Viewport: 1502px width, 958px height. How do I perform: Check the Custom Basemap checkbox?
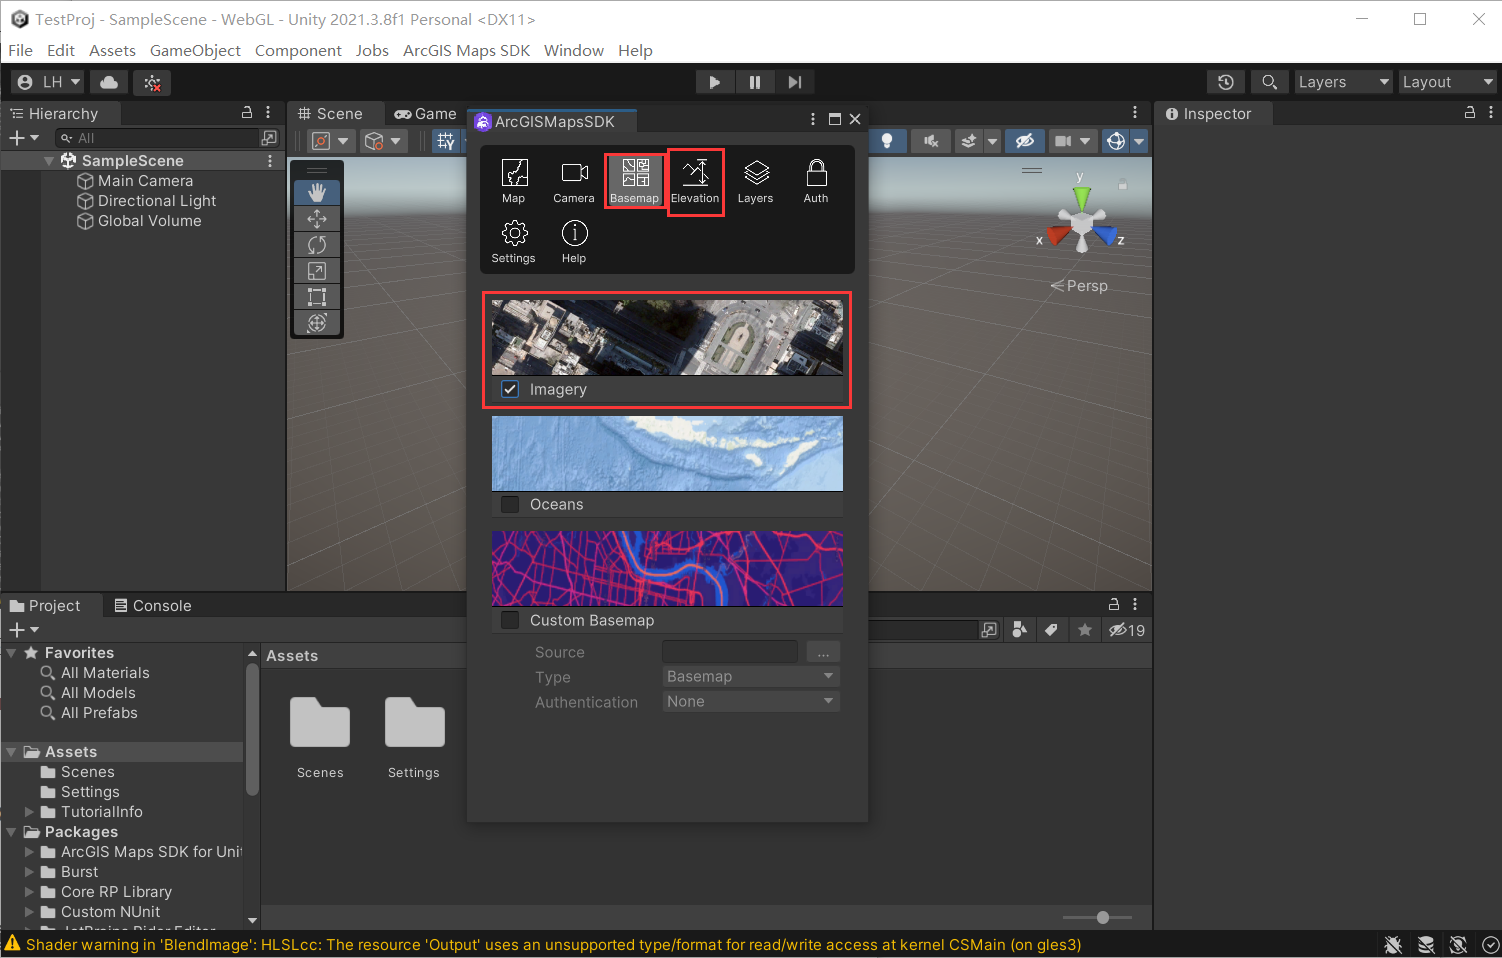pyautogui.click(x=510, y=620)
